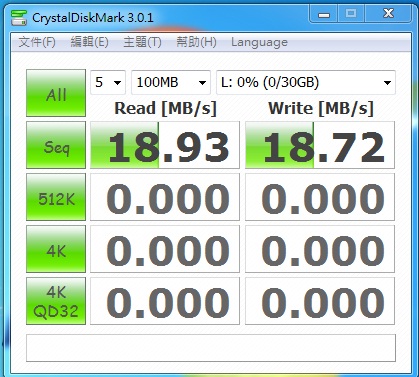Minimize the CrystalDiskMark window

tap(324, 14)
